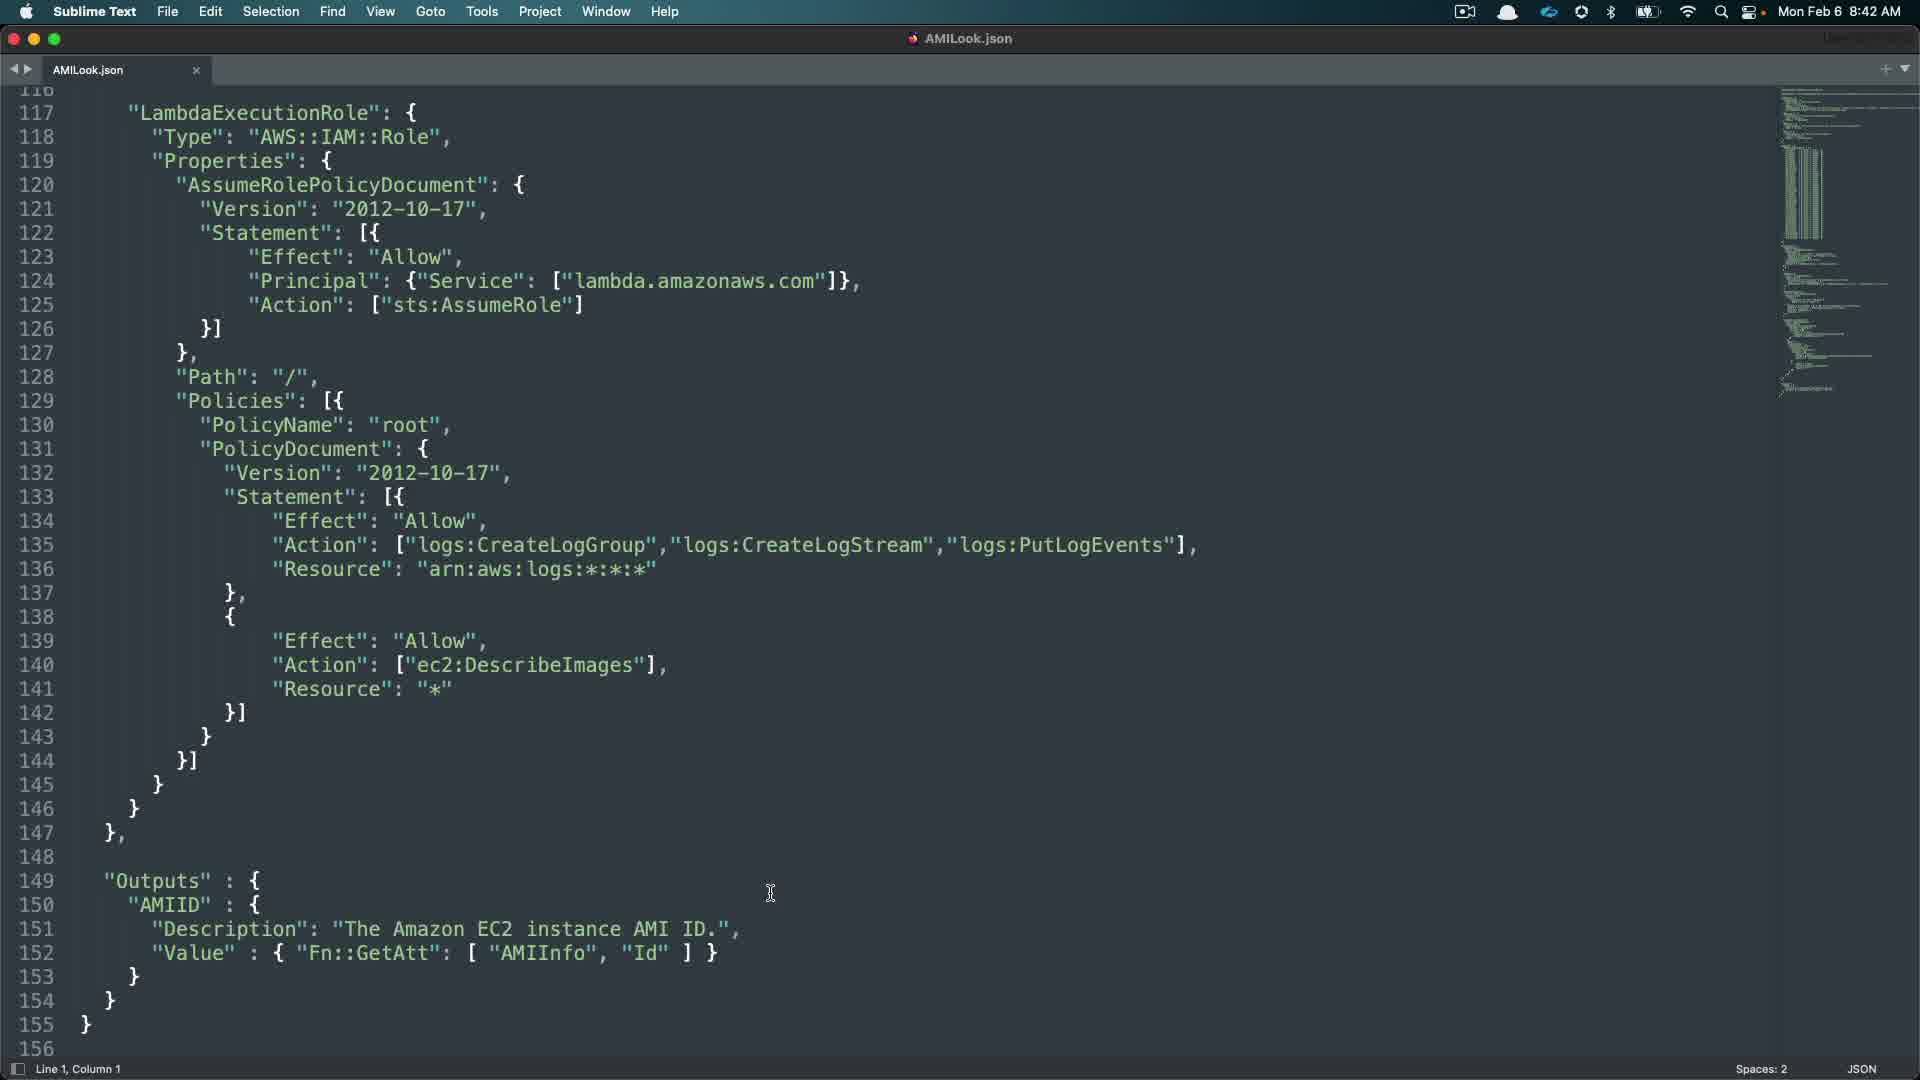The width and height of the screenshot is (1920, 1080).
Task: Click the Wi-Fi status icon
Action: coord(1688,12)
